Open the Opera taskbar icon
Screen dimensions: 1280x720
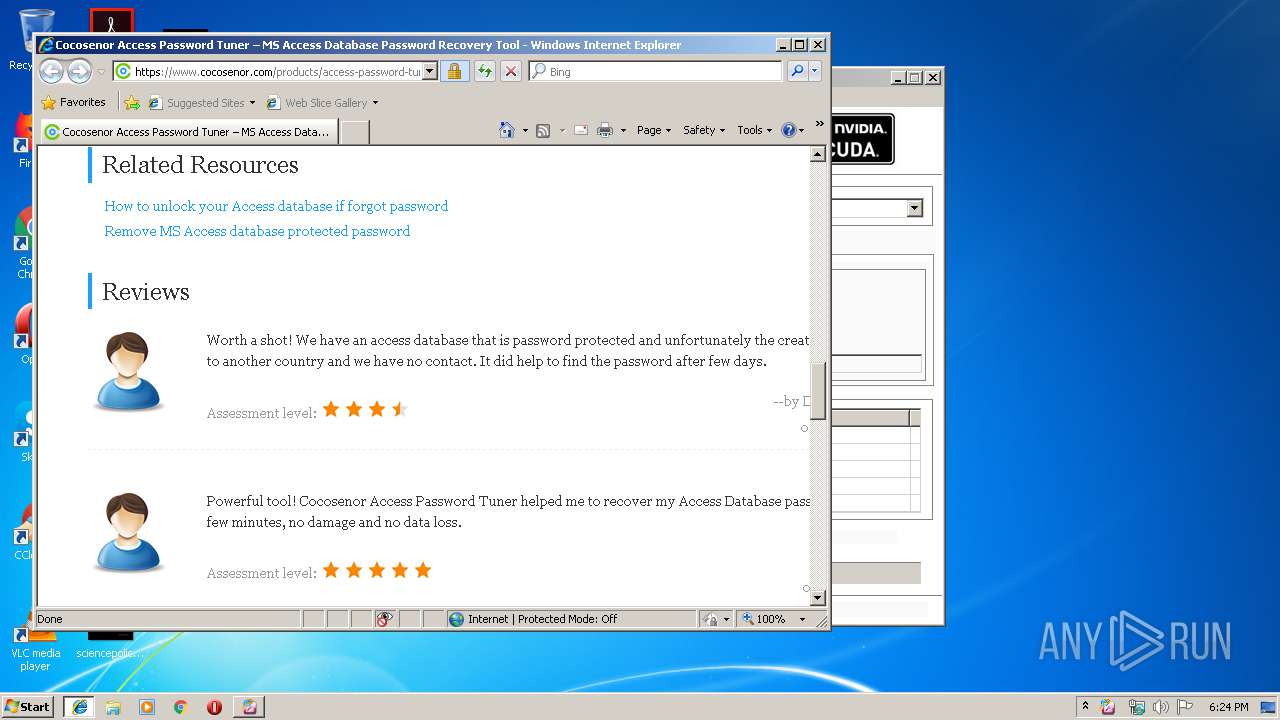point(214,707)
